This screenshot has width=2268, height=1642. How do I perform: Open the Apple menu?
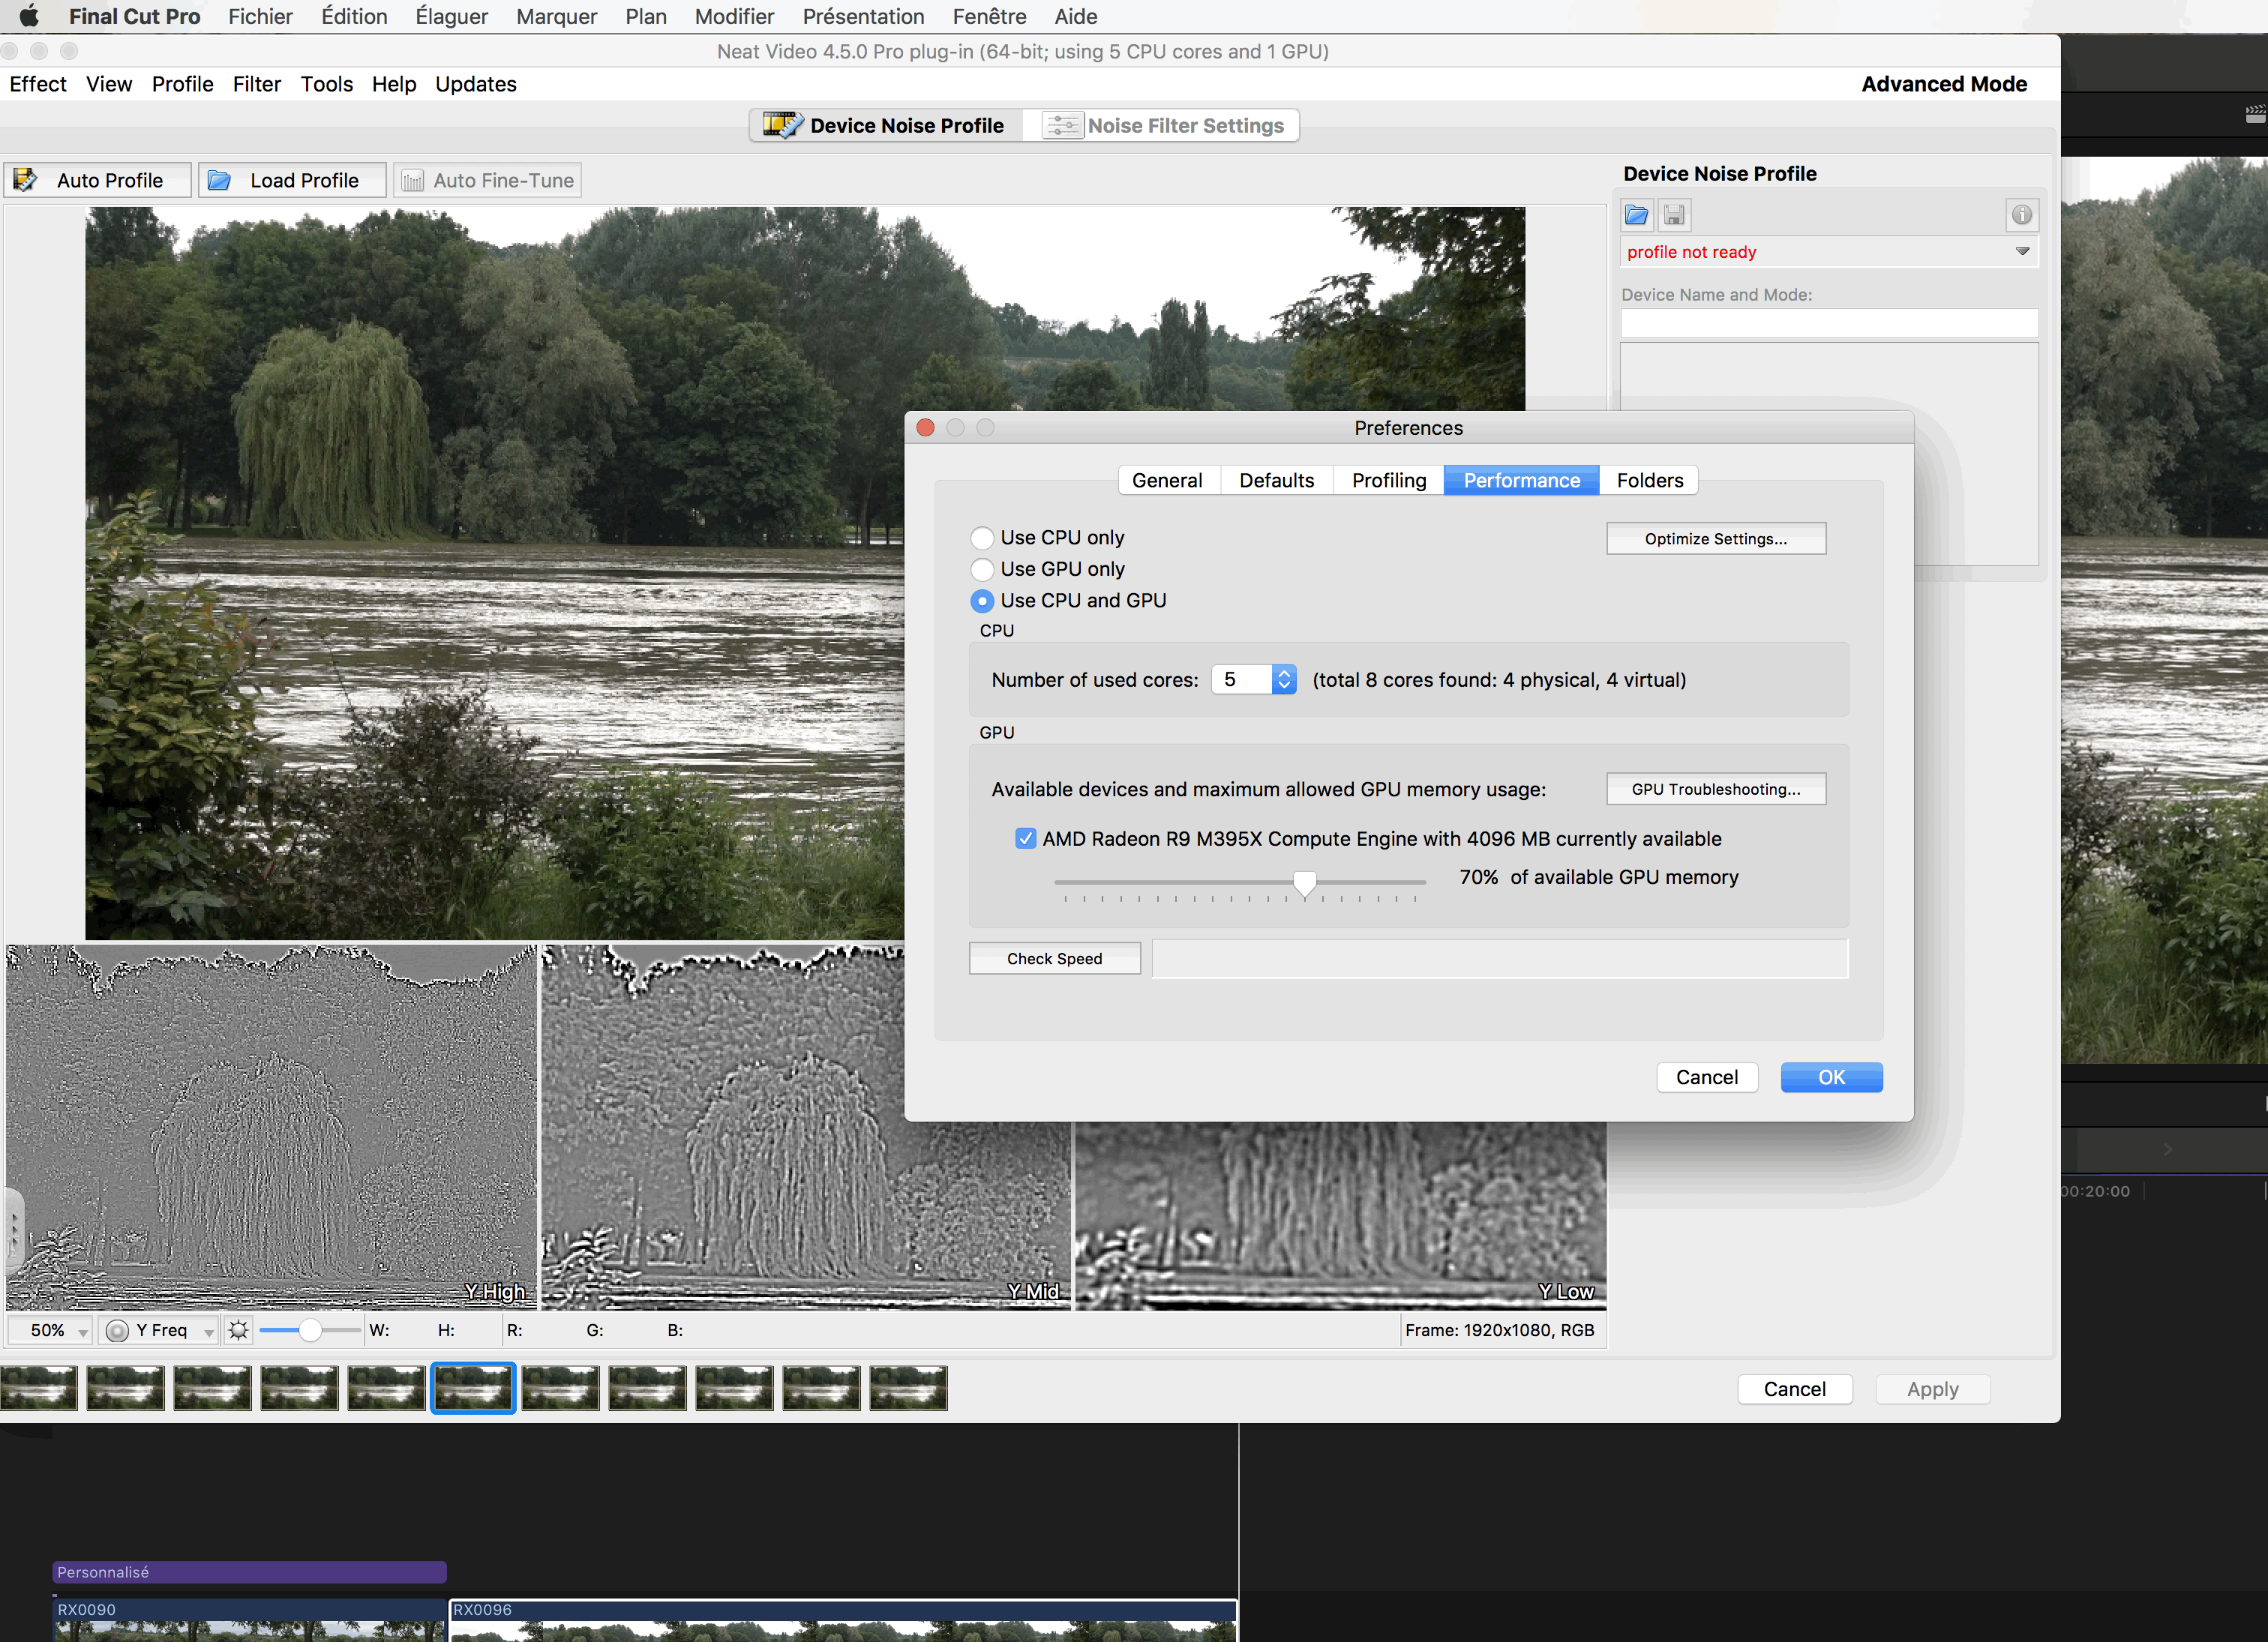pos(29,16)
